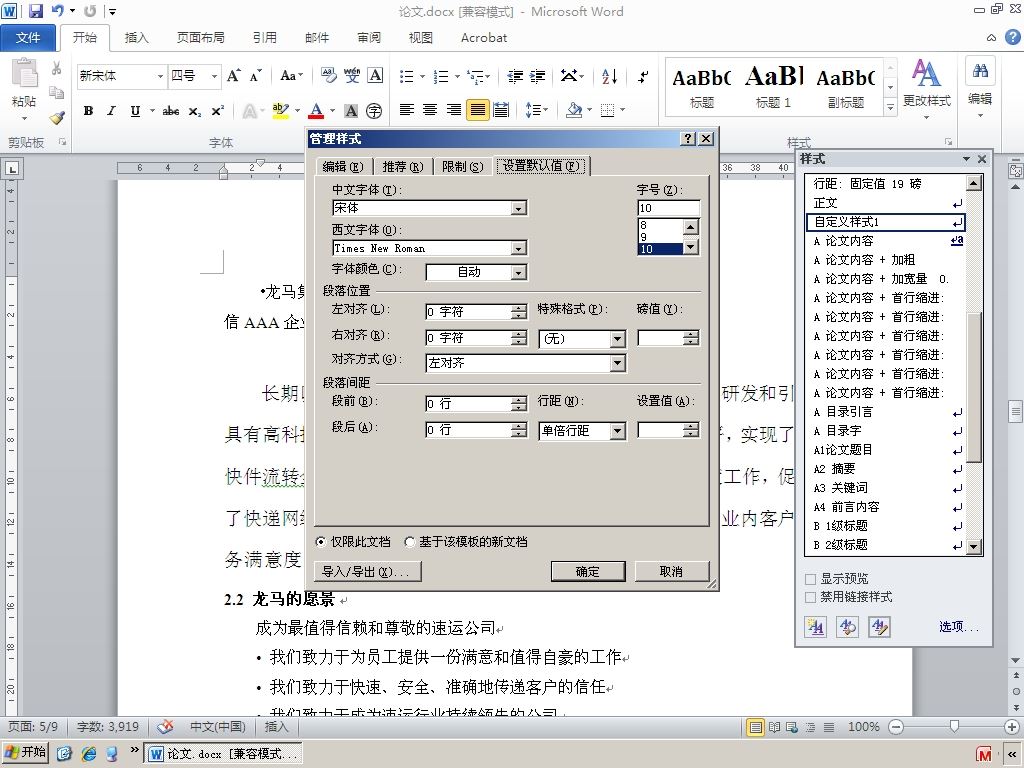Click the Grow Font icon

234,76
